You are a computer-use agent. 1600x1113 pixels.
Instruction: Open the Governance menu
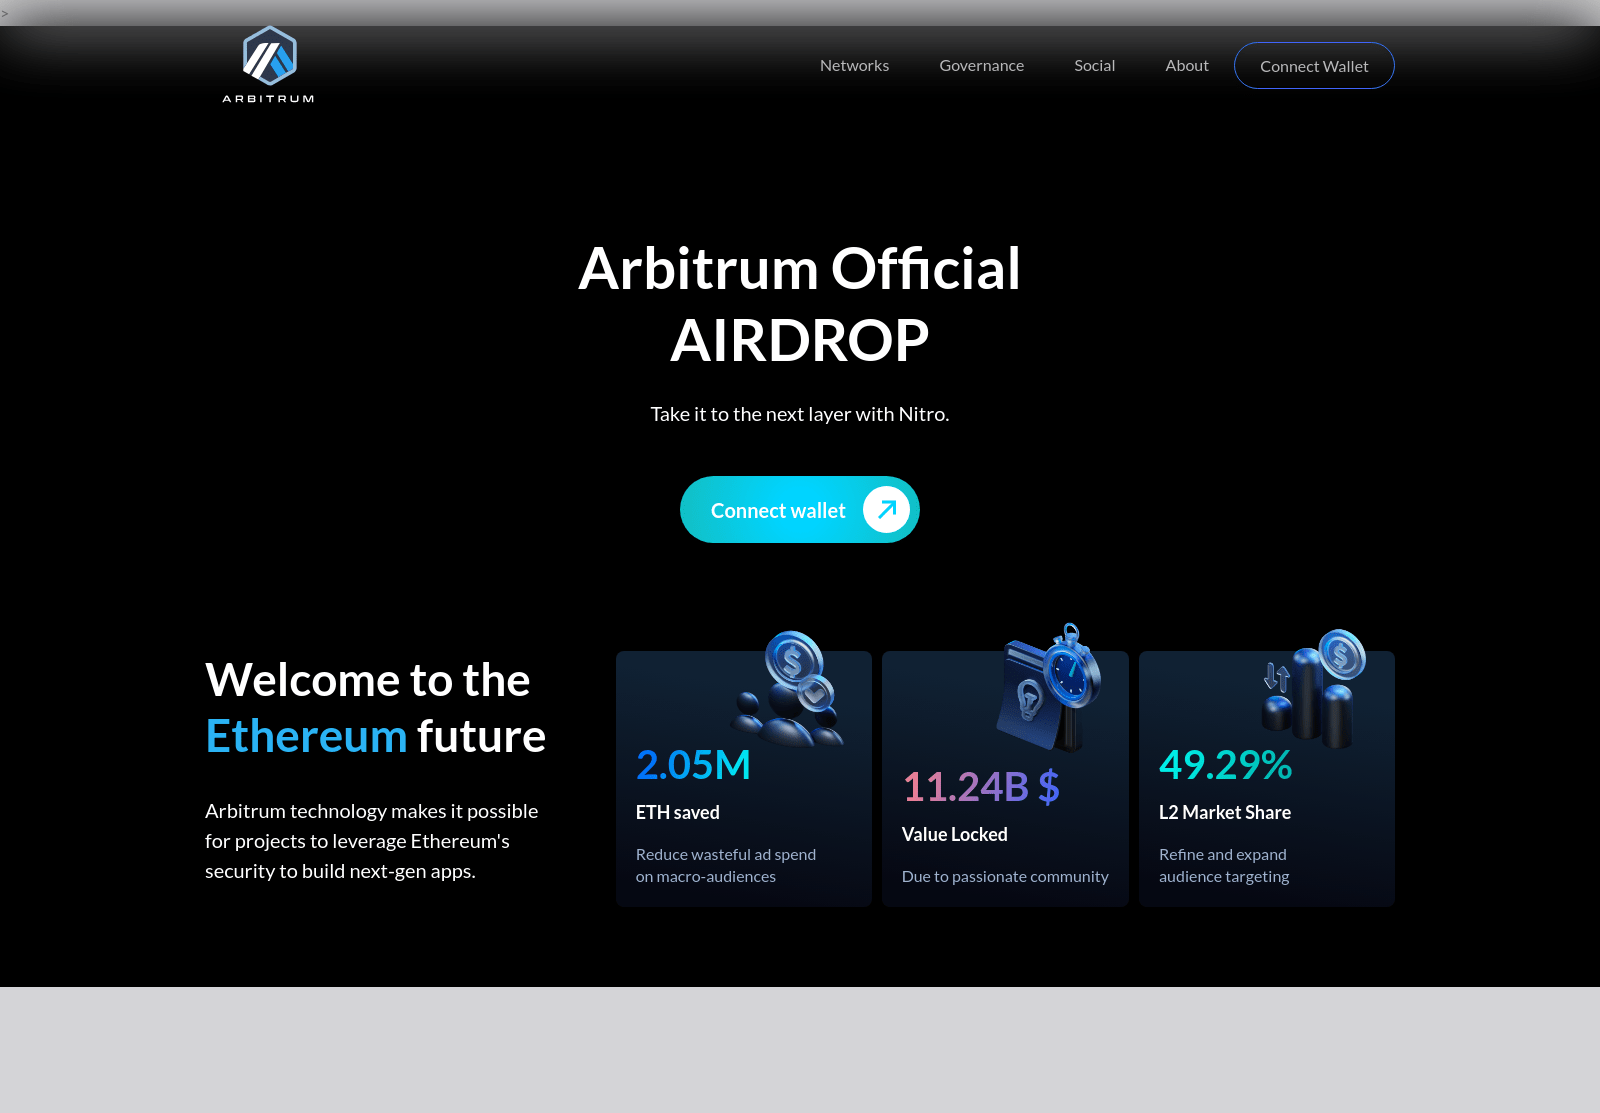coord(981,65)
